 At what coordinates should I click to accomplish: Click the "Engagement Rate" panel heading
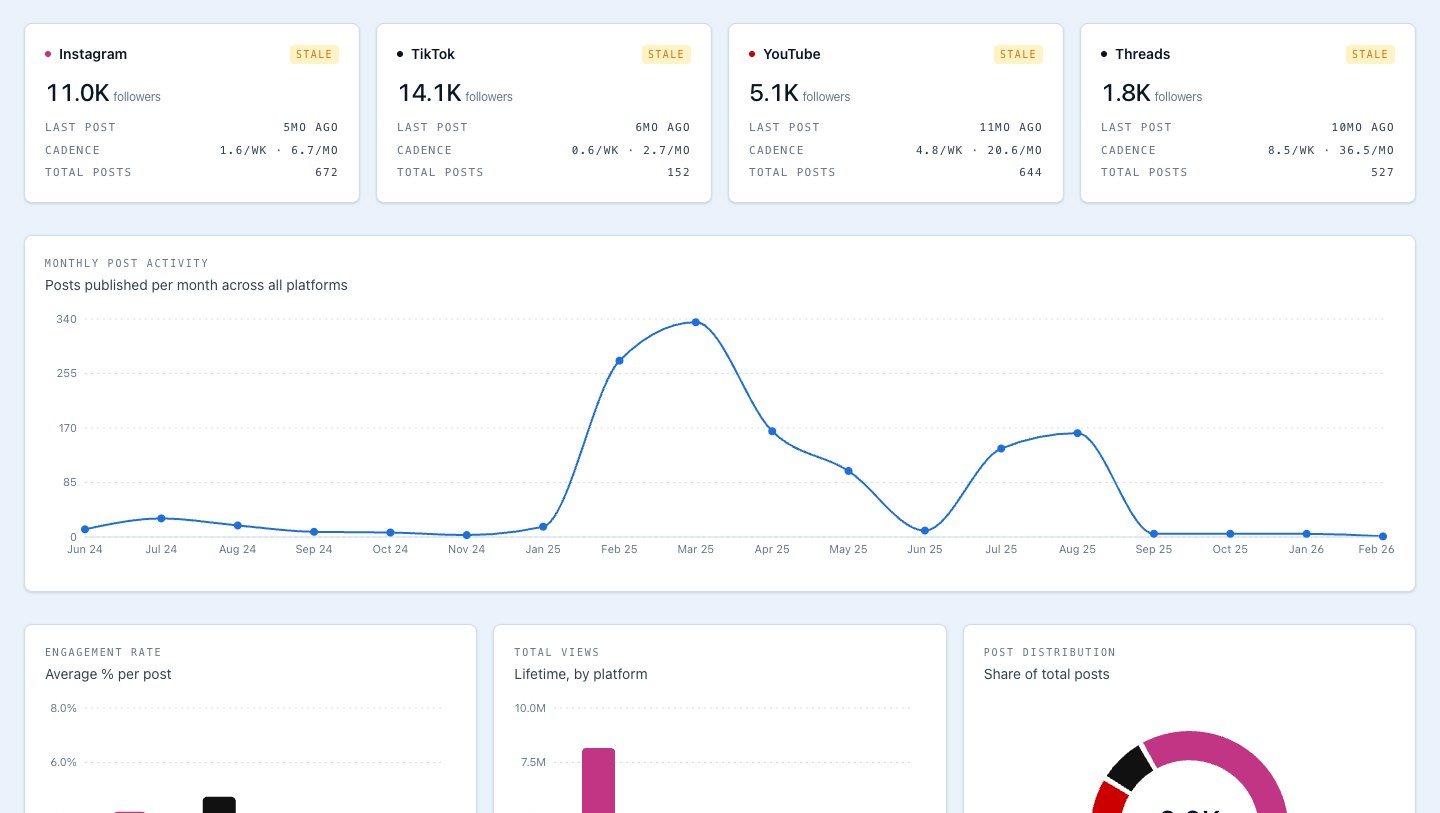[x=103, y=652]
